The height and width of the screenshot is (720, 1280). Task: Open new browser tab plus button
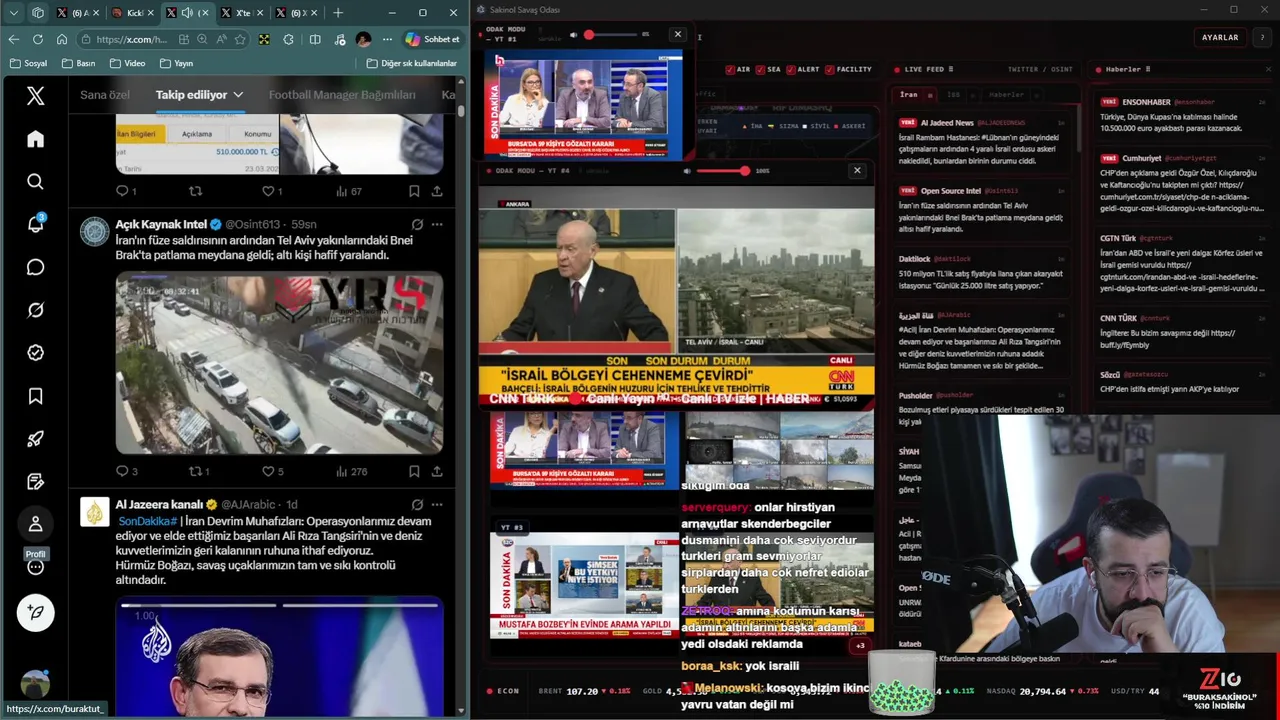click(337, 13)
